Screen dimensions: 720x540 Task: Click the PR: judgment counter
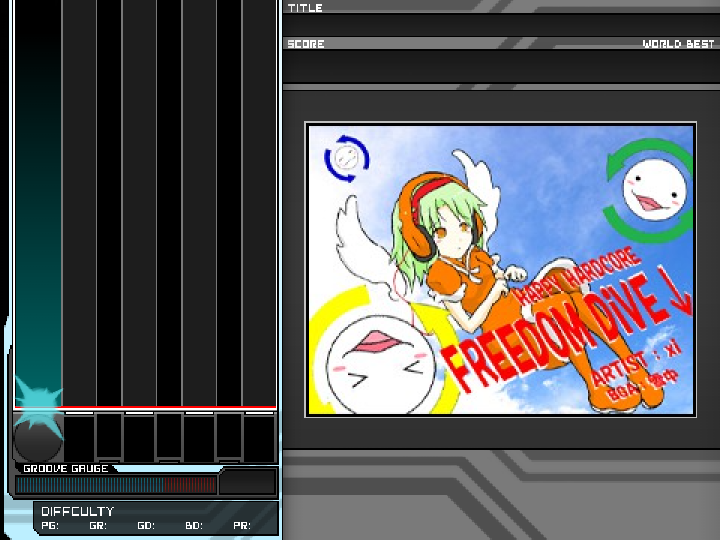click(242, 526)
